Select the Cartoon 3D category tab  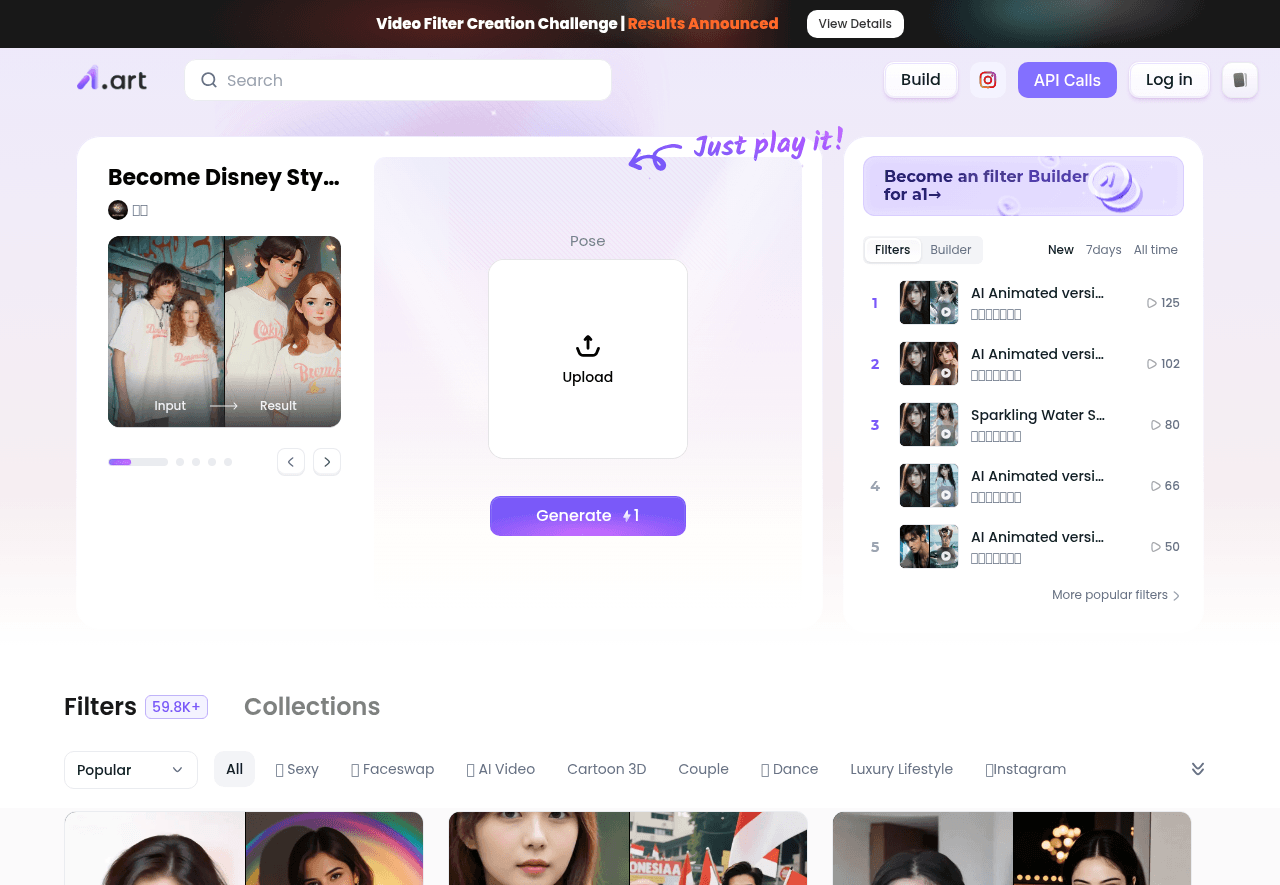pyautogui.click(x=606, y=769)
